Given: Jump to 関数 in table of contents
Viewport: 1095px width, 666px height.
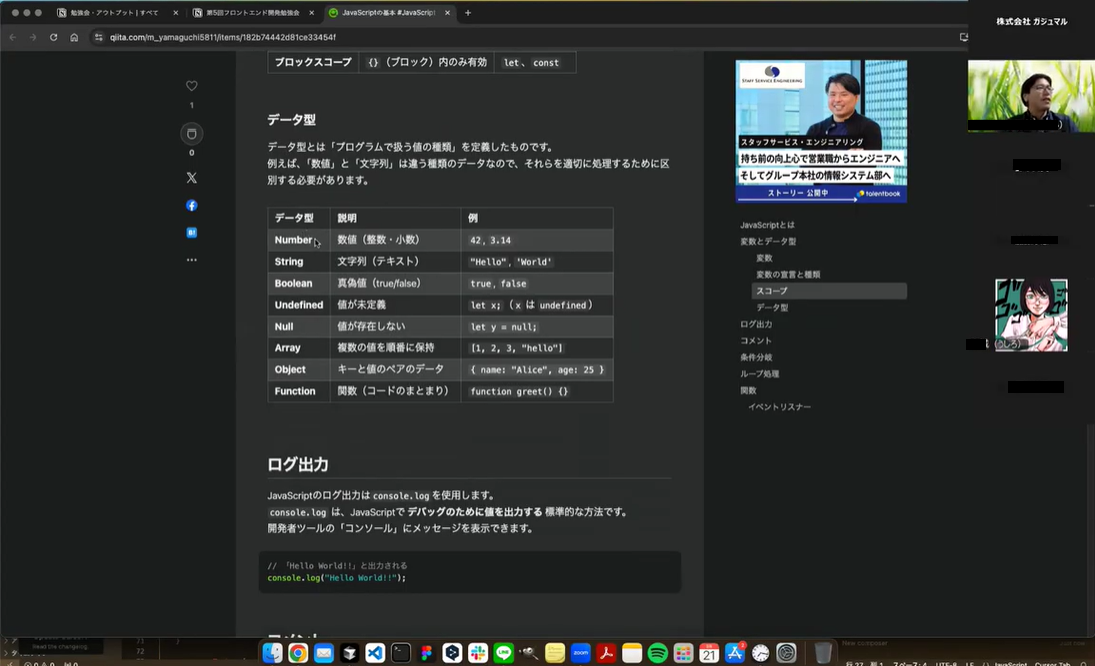Looking at the screenshot, I should pos(748,390).
